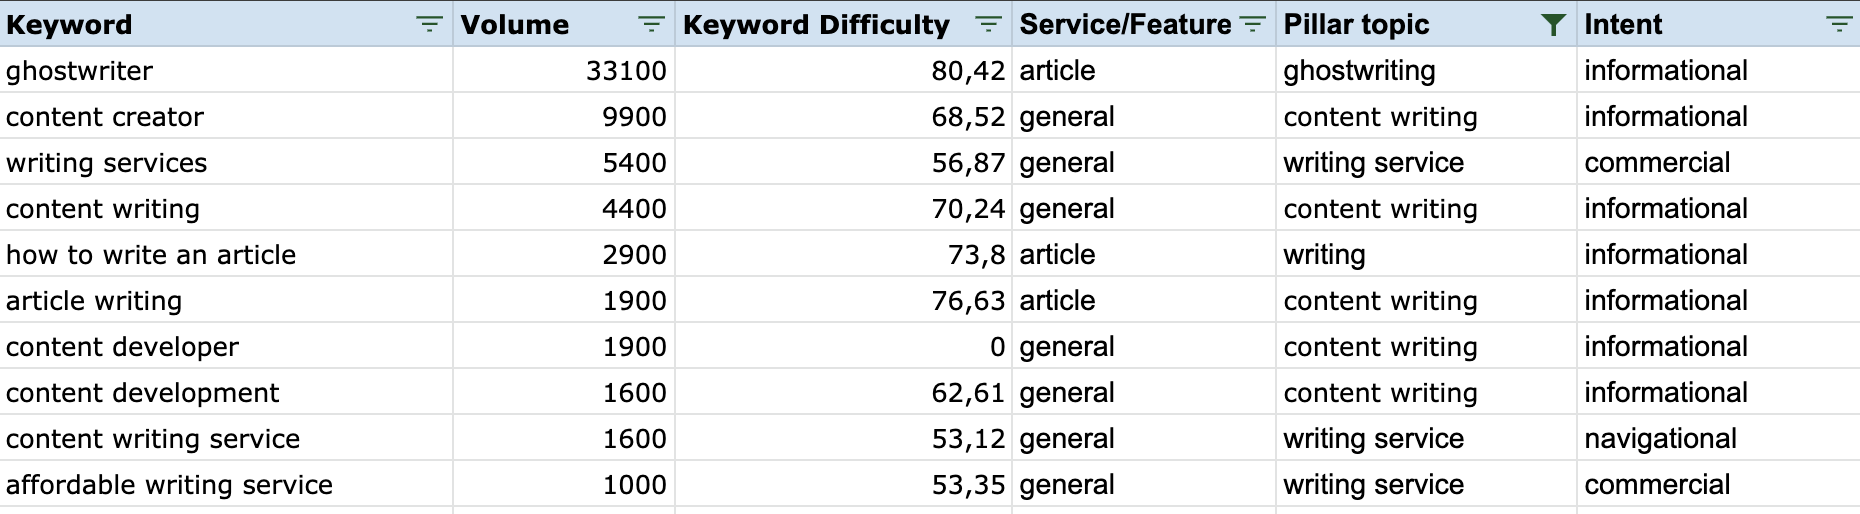Screen dimensions: 1860x514
Task: Open the Keyword Difficulty filter icon
Action: pos(988,24)
